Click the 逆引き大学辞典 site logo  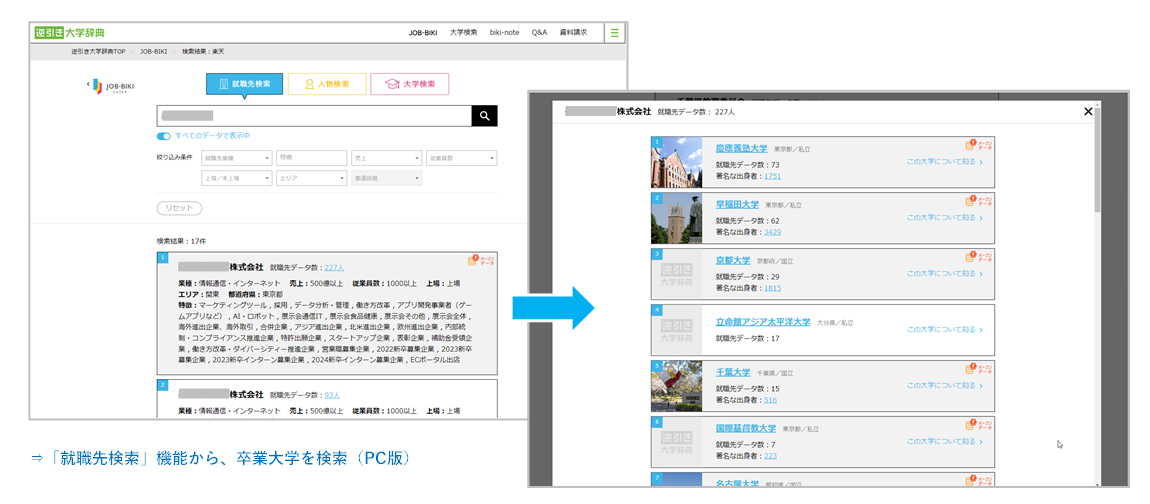tap(70, 32)
